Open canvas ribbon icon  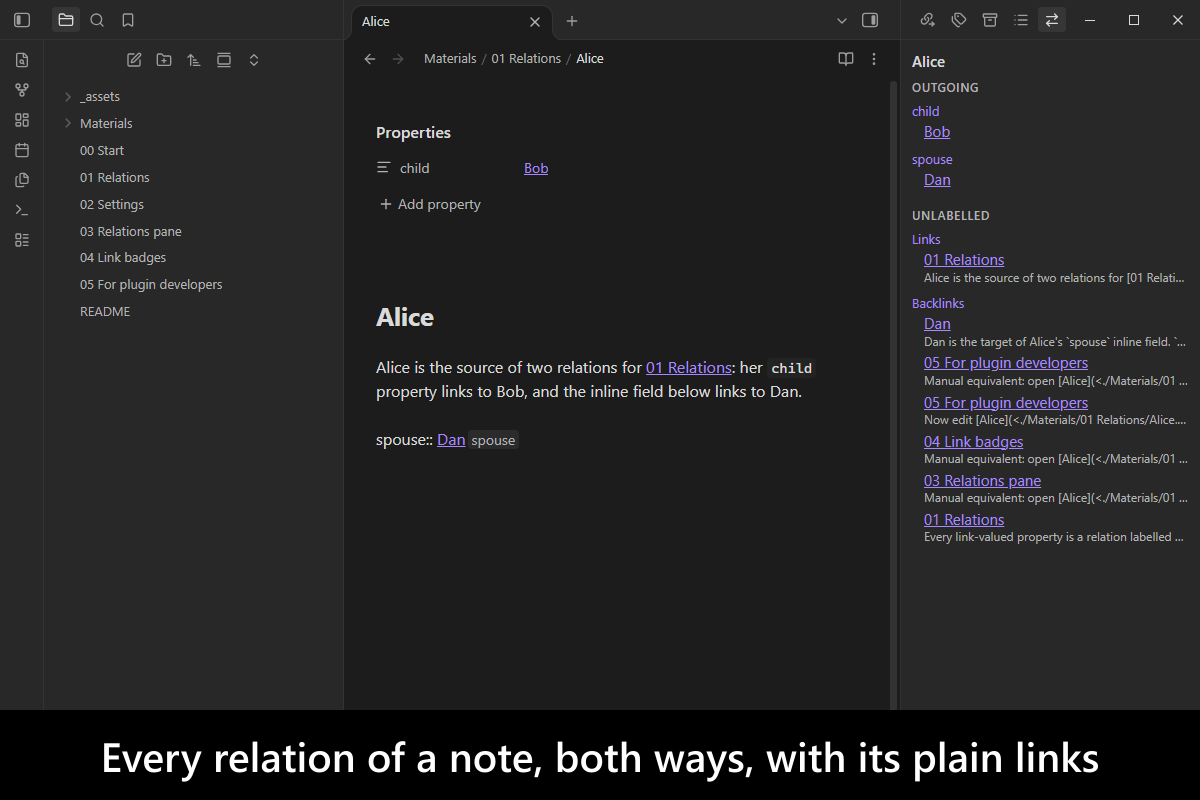[22, 120]
